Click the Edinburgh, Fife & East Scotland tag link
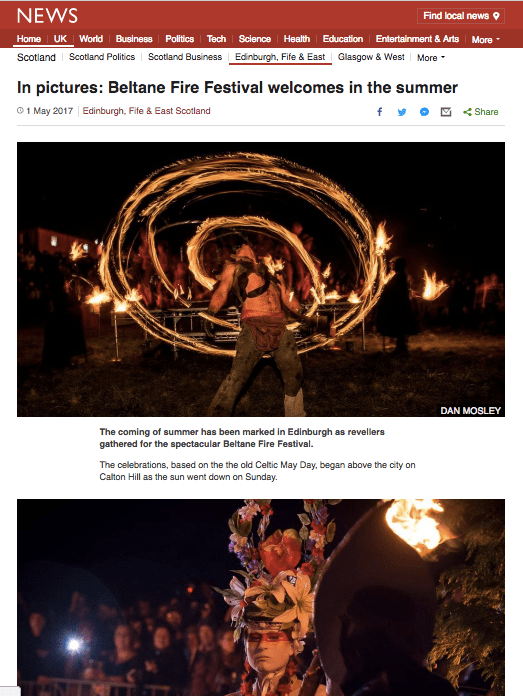The height and width of the screenshot is (696, 523). (x=147, y=111)
